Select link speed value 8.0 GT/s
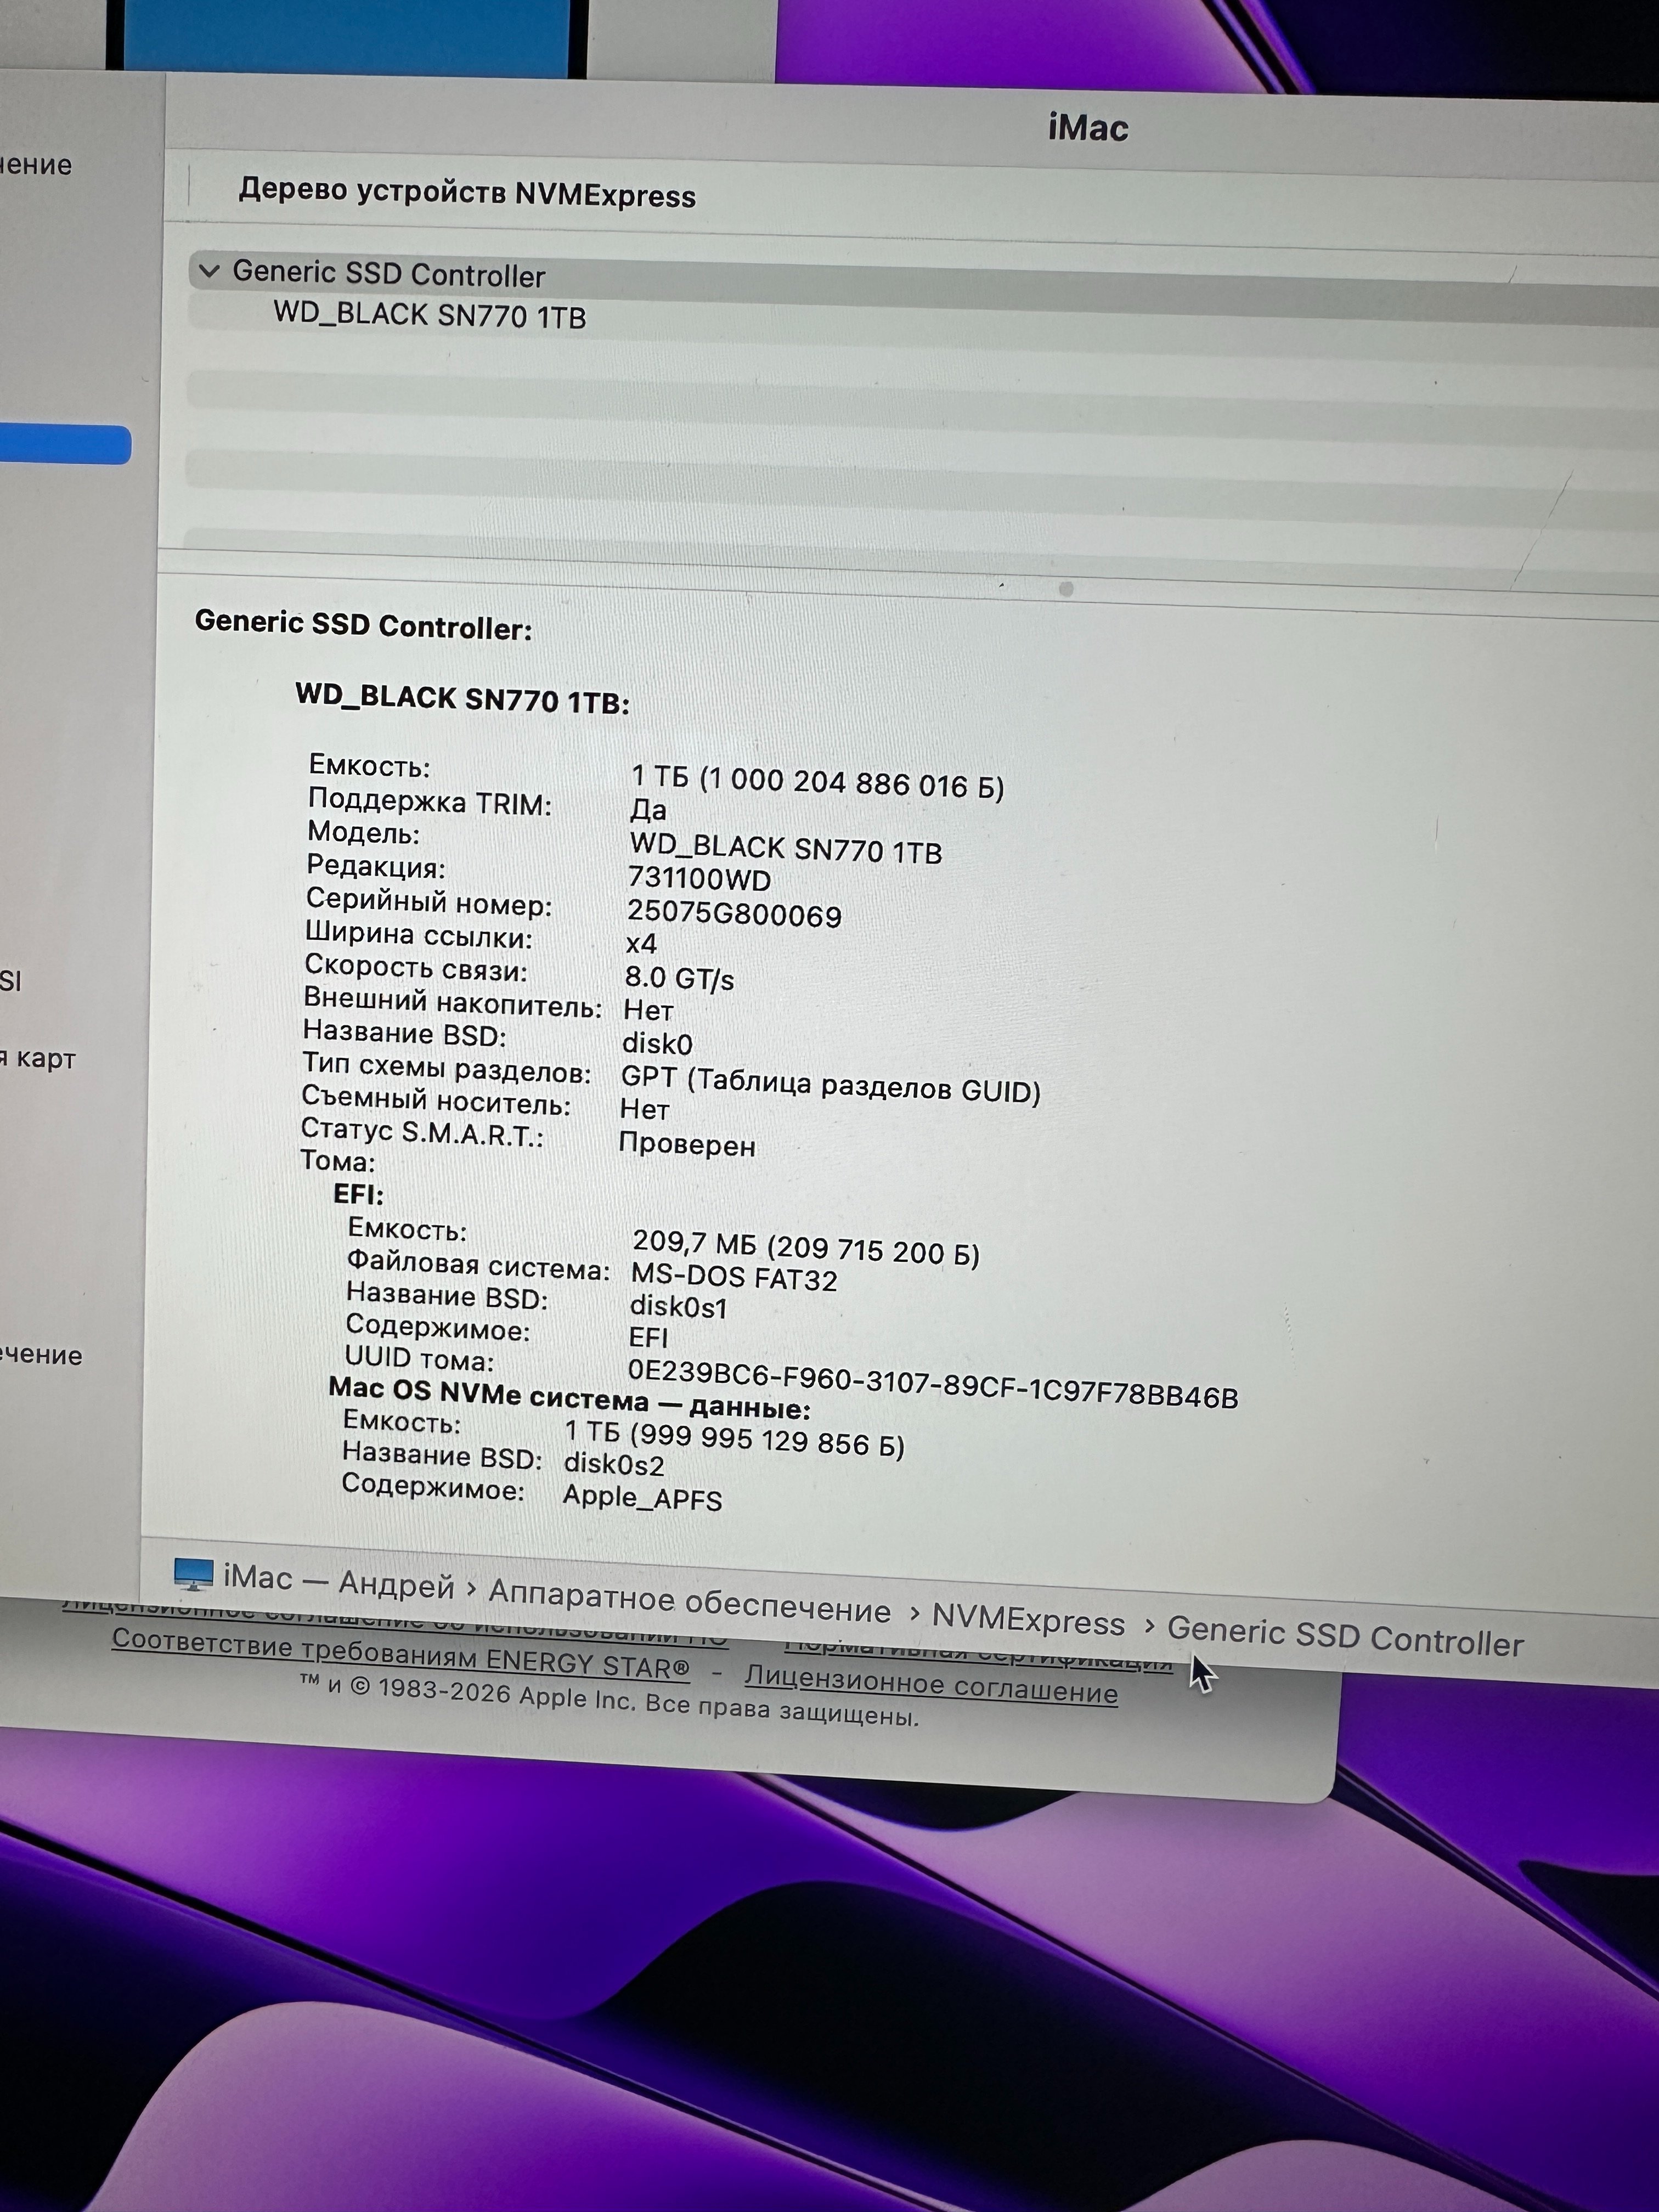The width and height of the screenshot is (1659, 2212). [x=679, y=977]
